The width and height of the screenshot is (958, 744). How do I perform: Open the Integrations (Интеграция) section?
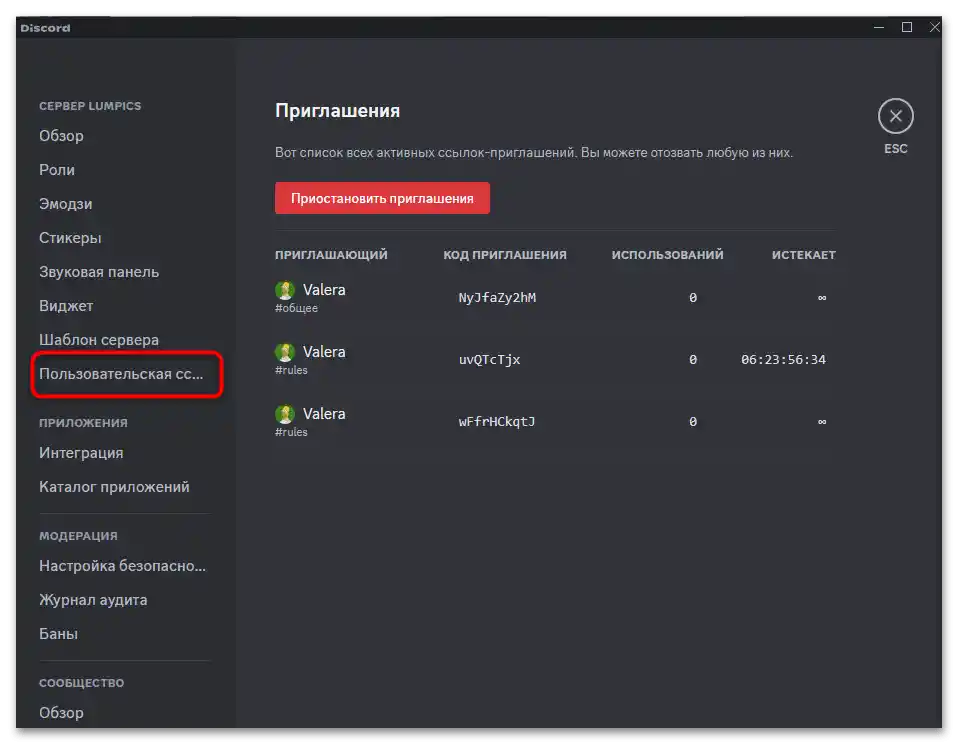point(81,453)
